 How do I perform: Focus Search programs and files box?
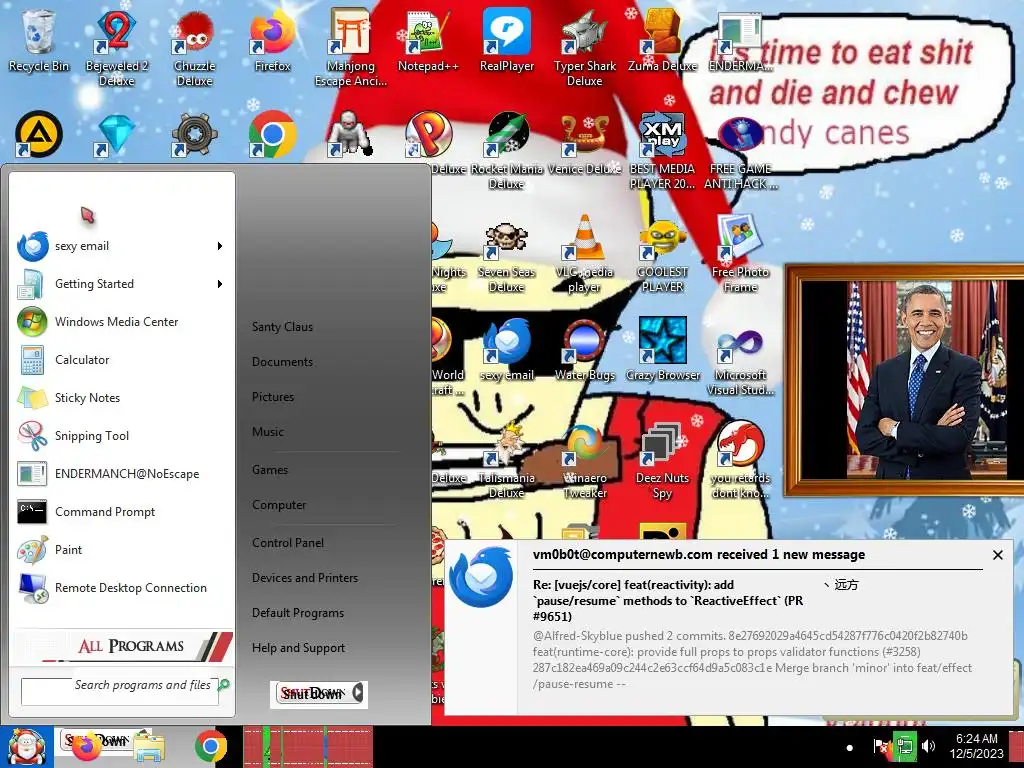point(120,691)
